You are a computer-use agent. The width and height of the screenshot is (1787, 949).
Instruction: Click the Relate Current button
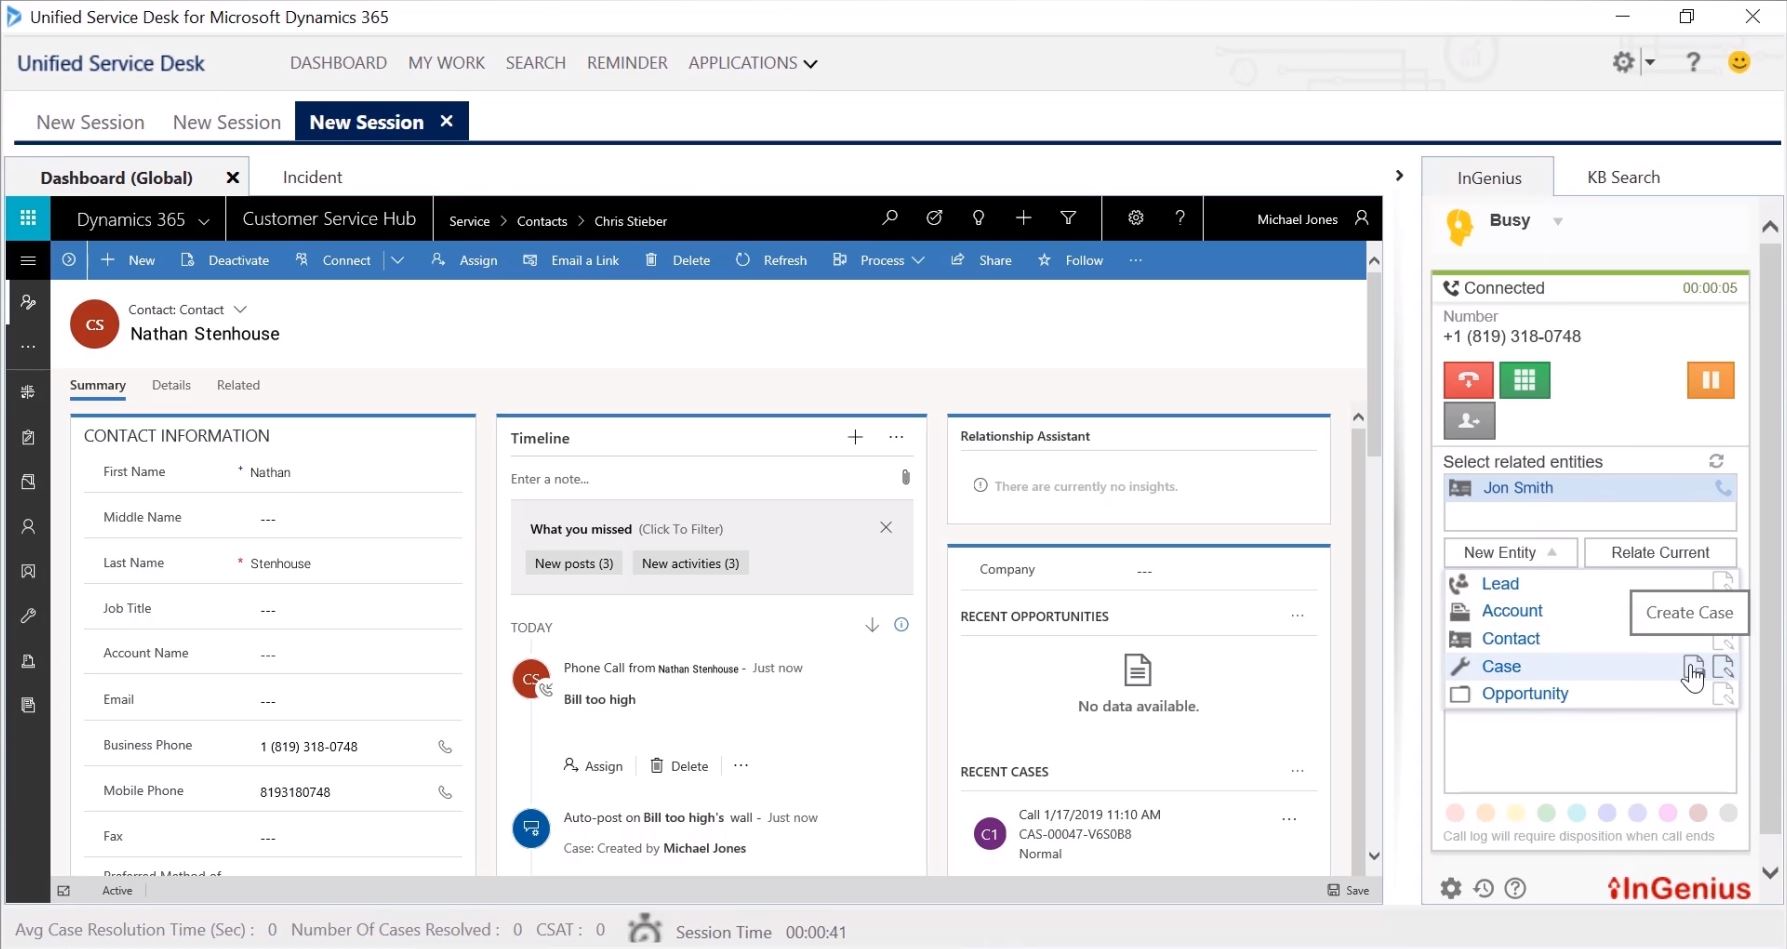pos(1660,552)
